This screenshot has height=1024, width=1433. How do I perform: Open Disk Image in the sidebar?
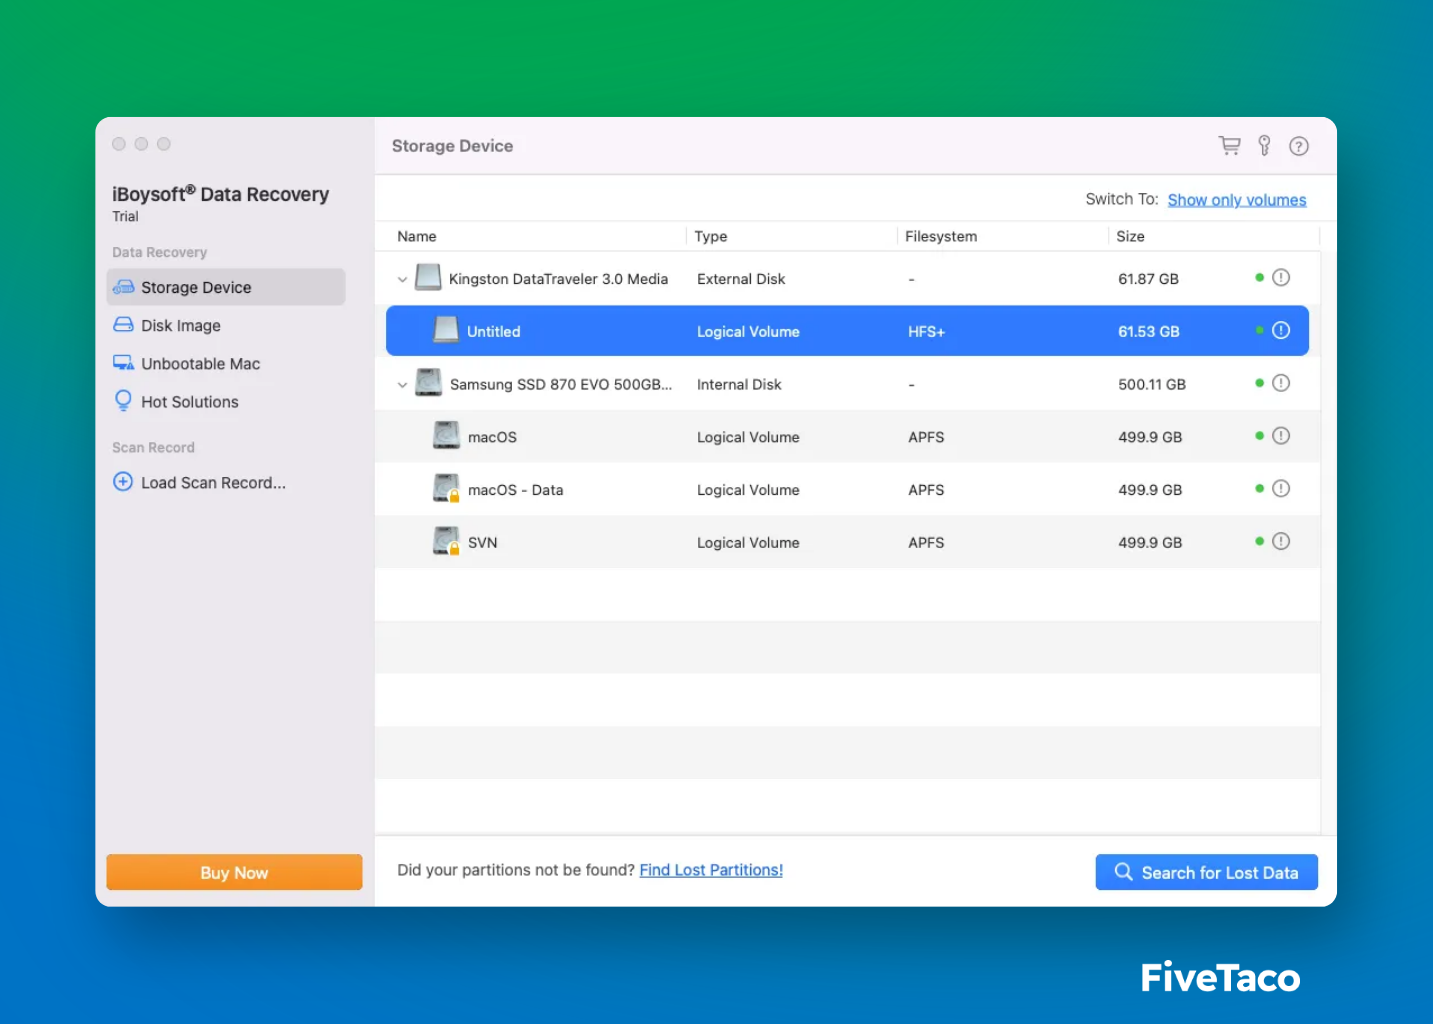(181, 326)
